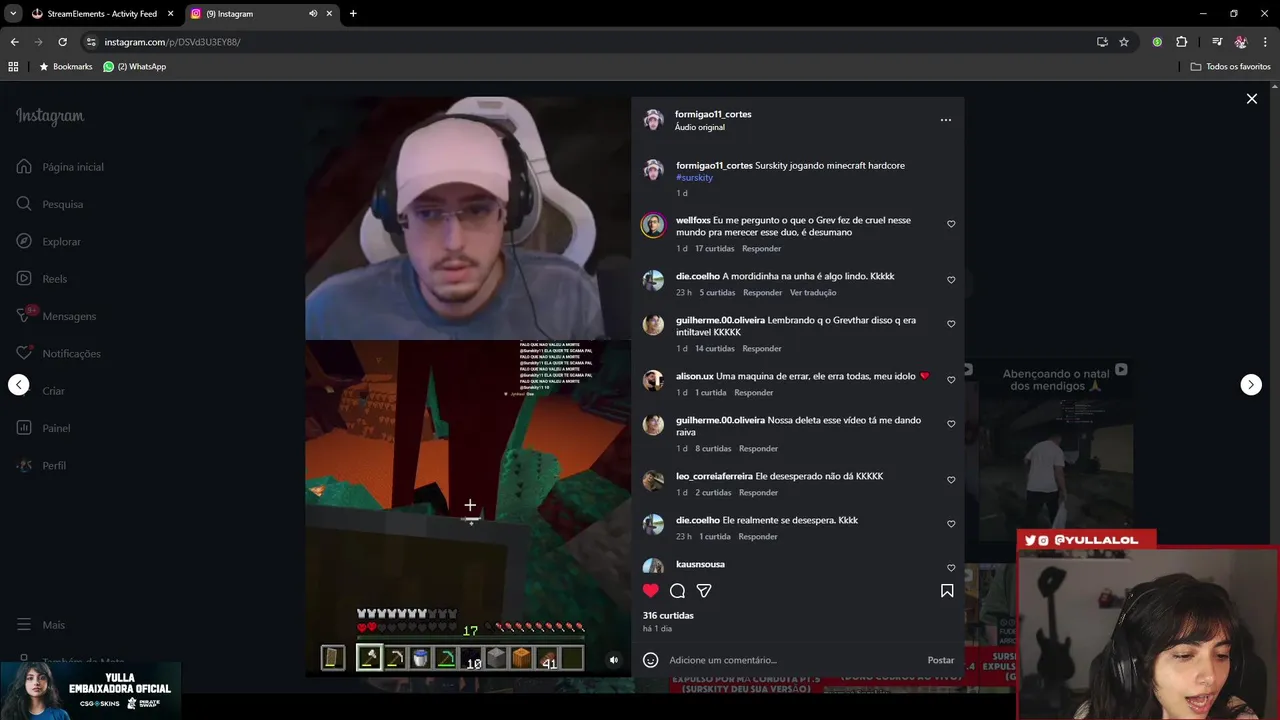Image resolution: width=1280 pixels, height=720 pixels.
Task: Open tab search dropdown arrow
Action: (13, 14)
